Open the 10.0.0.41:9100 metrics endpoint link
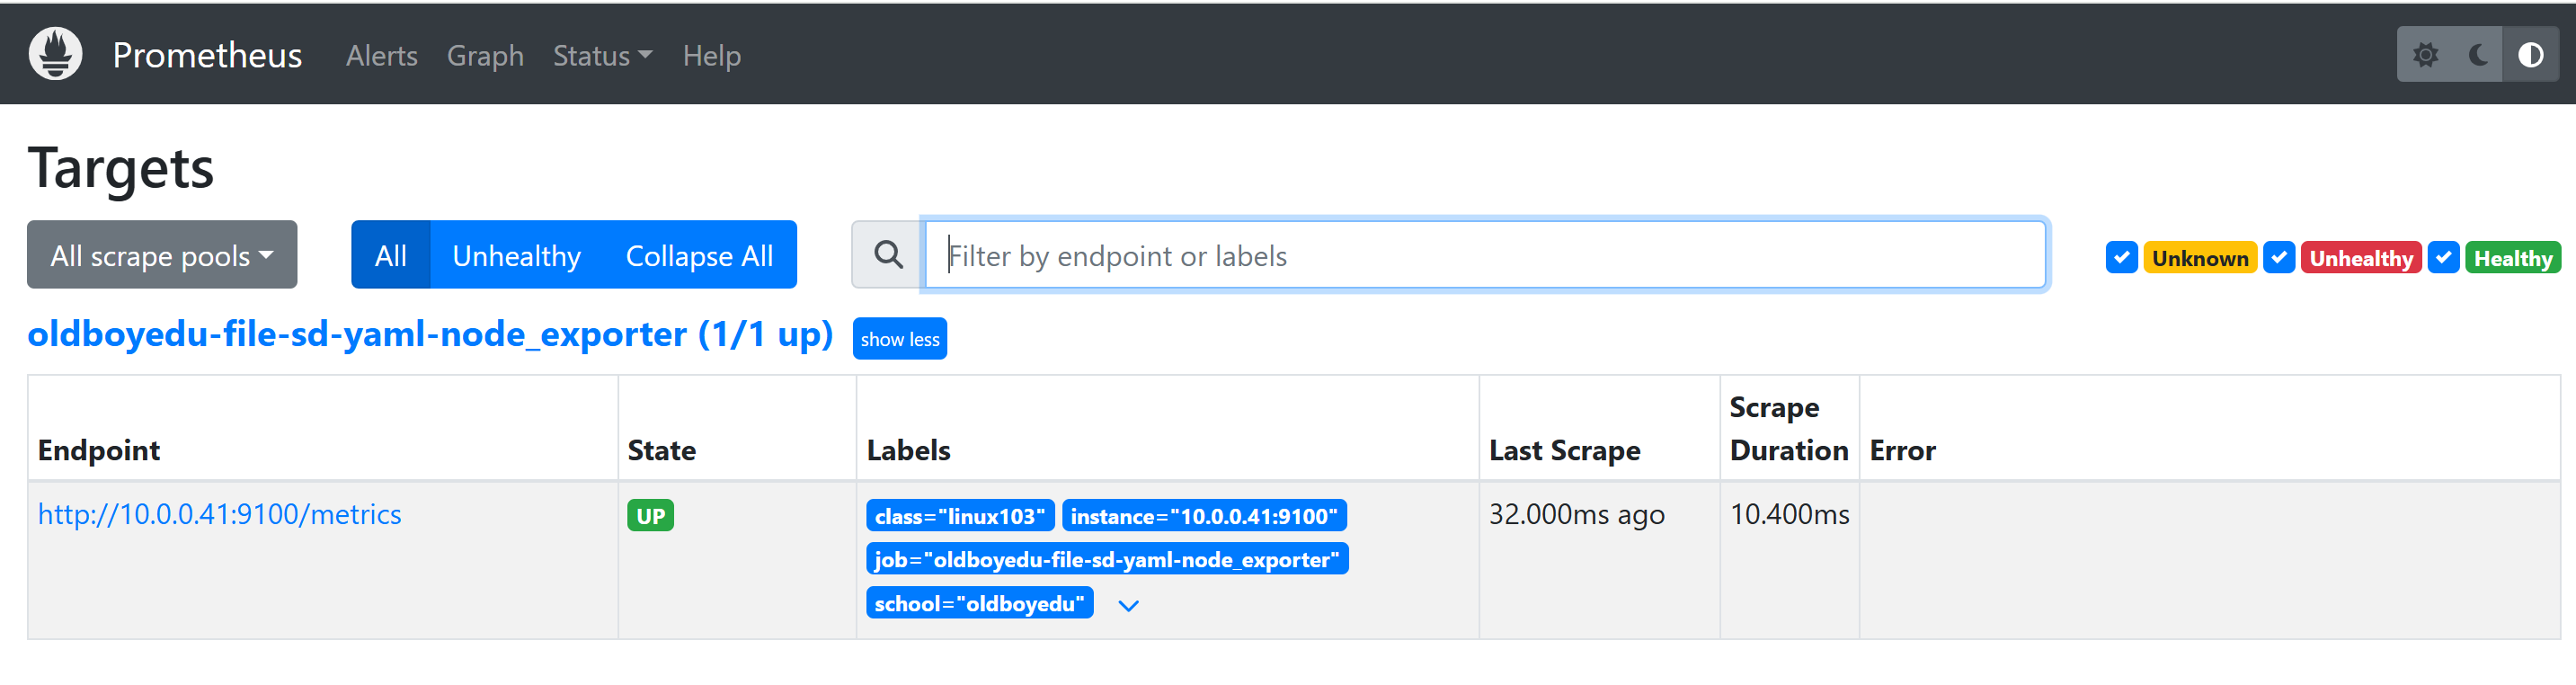The width and height of the screenshot is (2576, 685). point(219,514)
